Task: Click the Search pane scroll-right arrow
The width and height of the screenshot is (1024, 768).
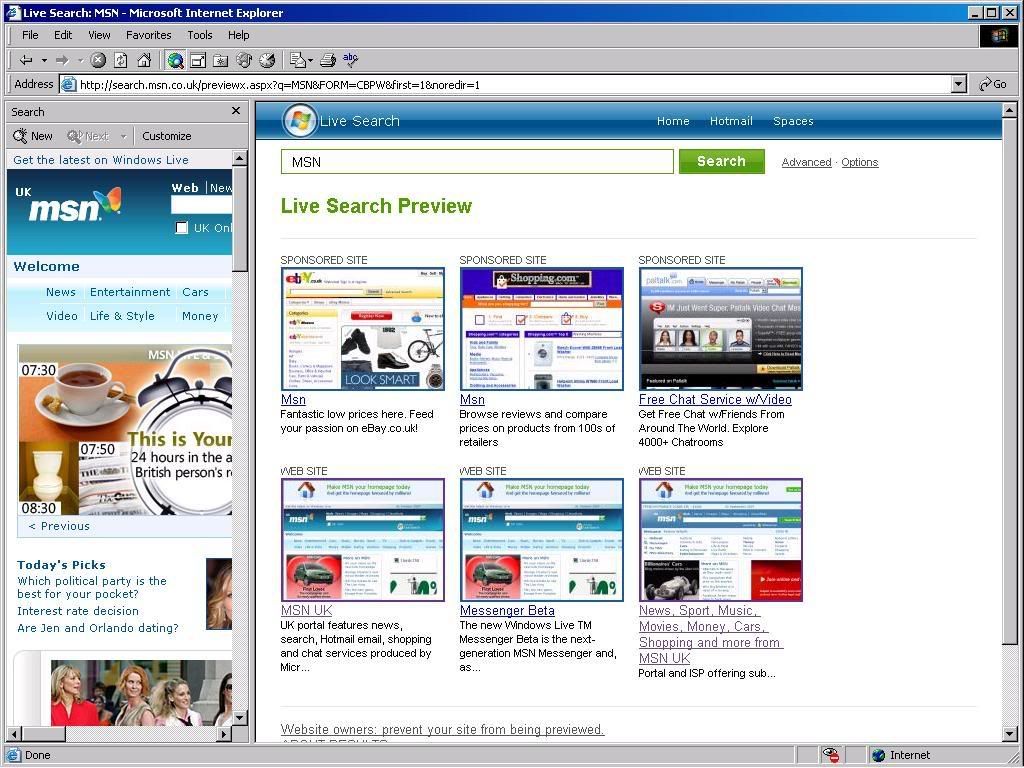Action: point(224,734)
